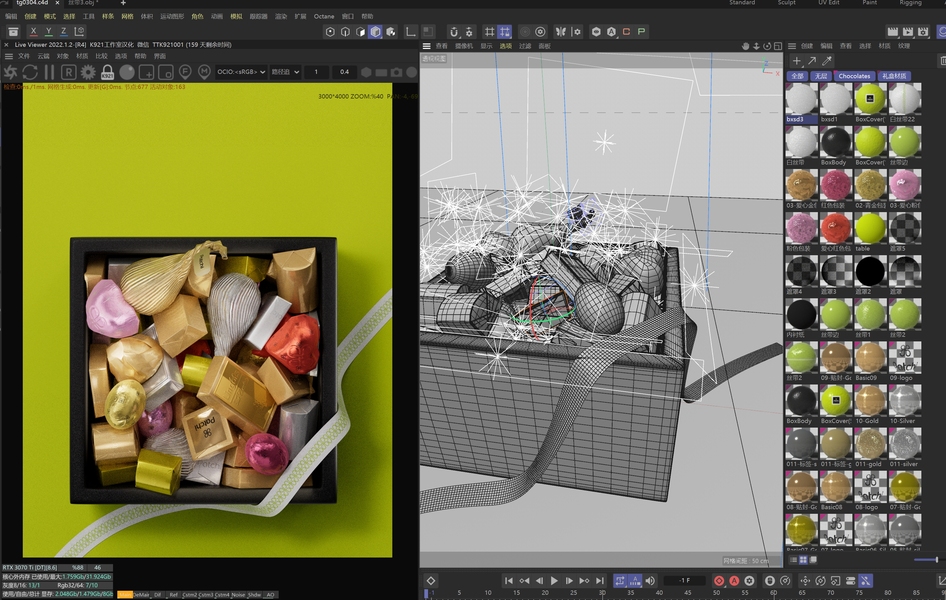The height and width of the screenshot is (600, 946).
Task: Select the ?? (All) material filter button
Action: (797, 76)
